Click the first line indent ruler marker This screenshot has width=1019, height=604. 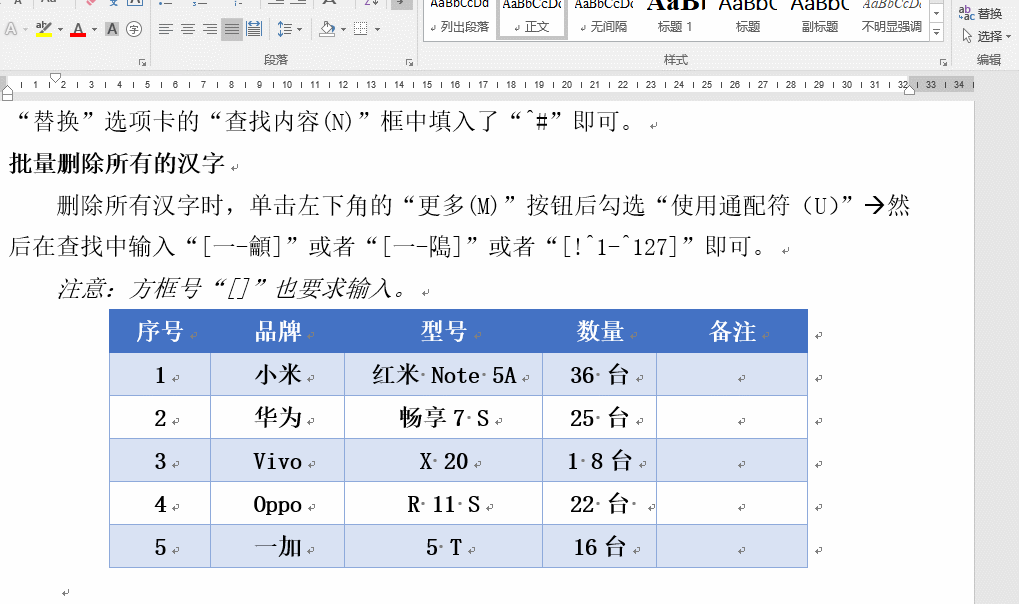point(55,78)
